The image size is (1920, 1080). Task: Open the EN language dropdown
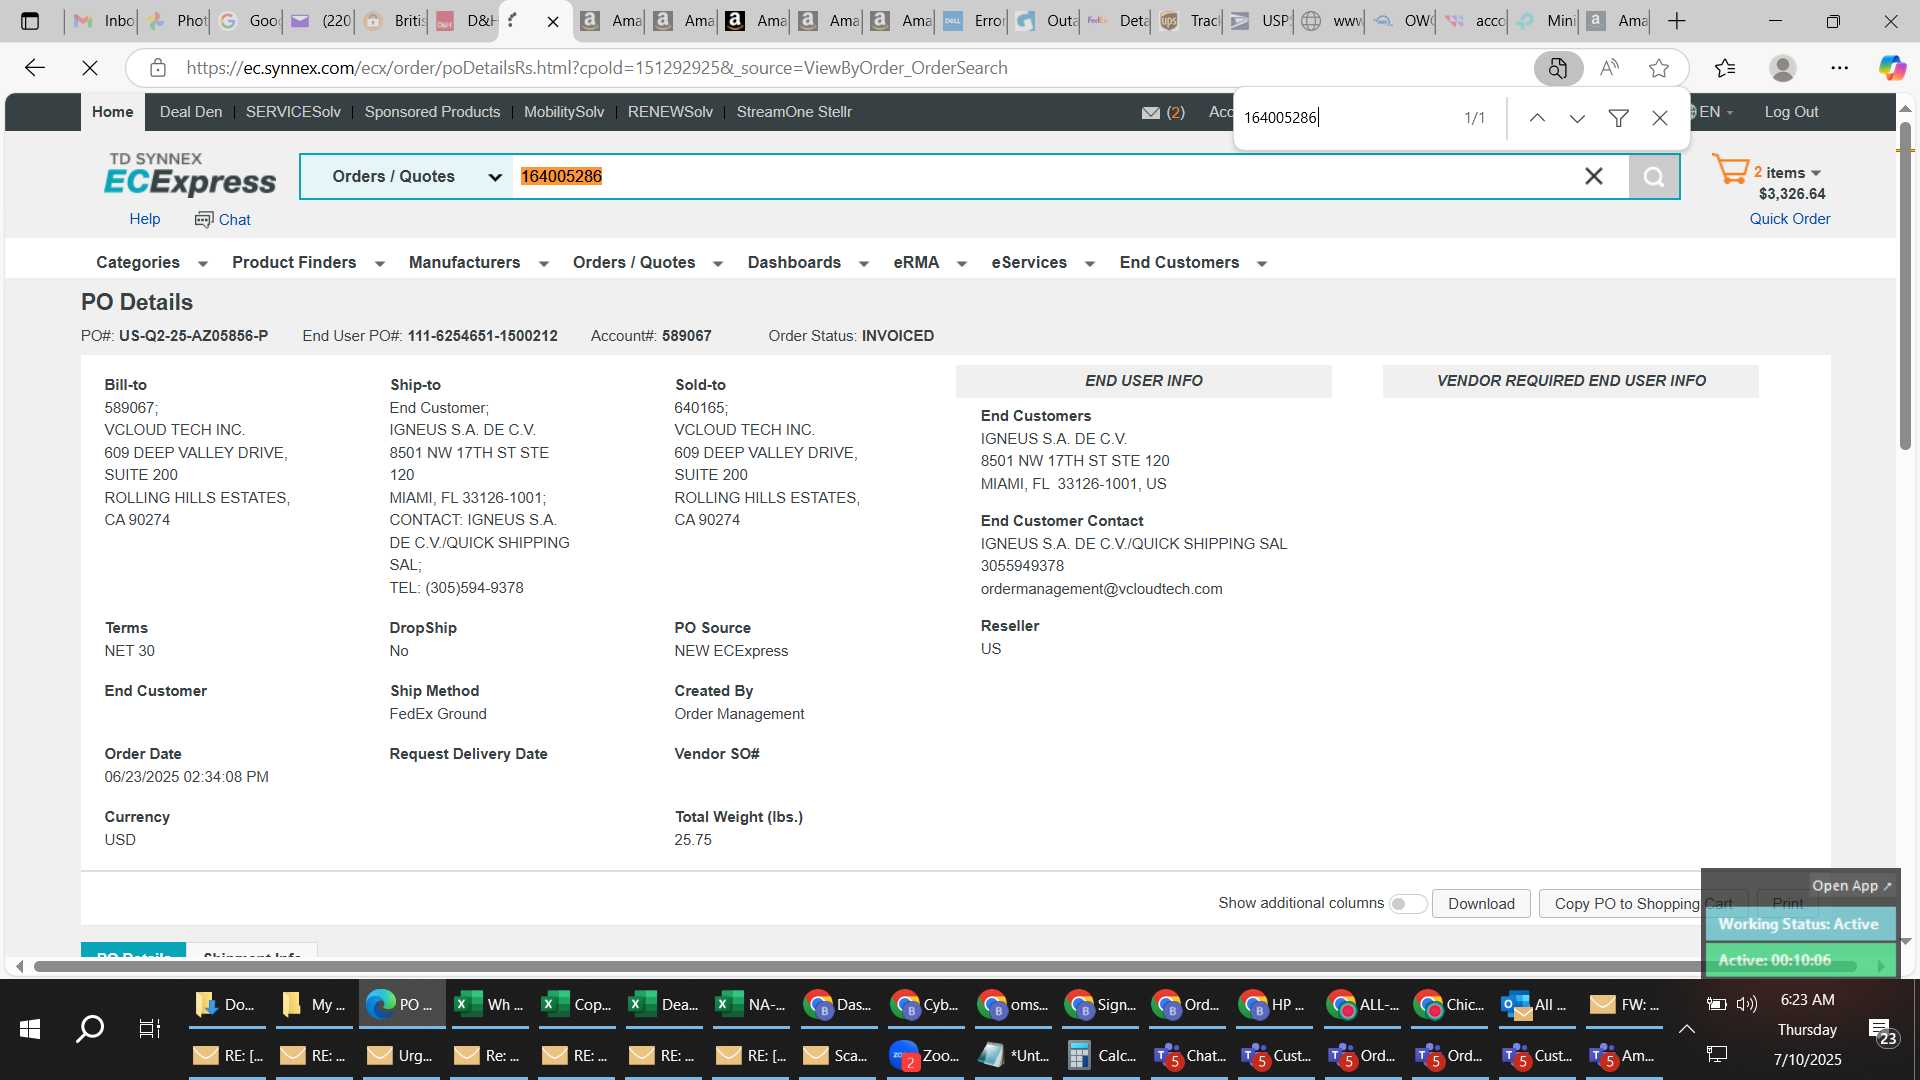(x=1716, y=112)
